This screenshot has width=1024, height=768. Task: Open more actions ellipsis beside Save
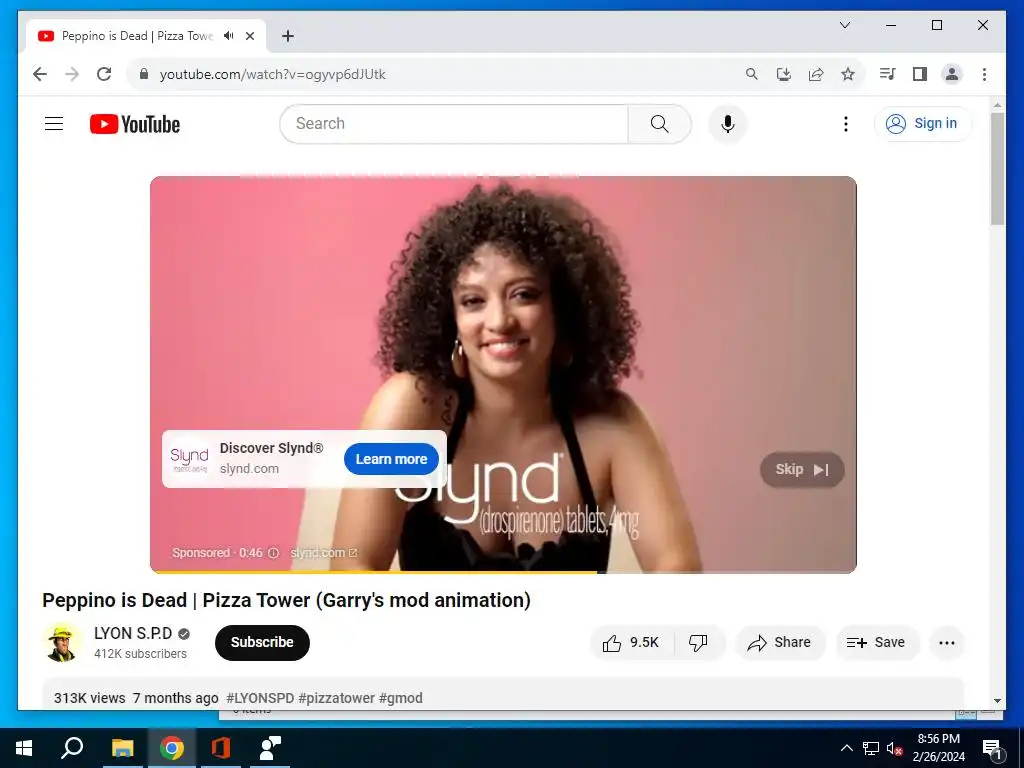click(946, 643)
